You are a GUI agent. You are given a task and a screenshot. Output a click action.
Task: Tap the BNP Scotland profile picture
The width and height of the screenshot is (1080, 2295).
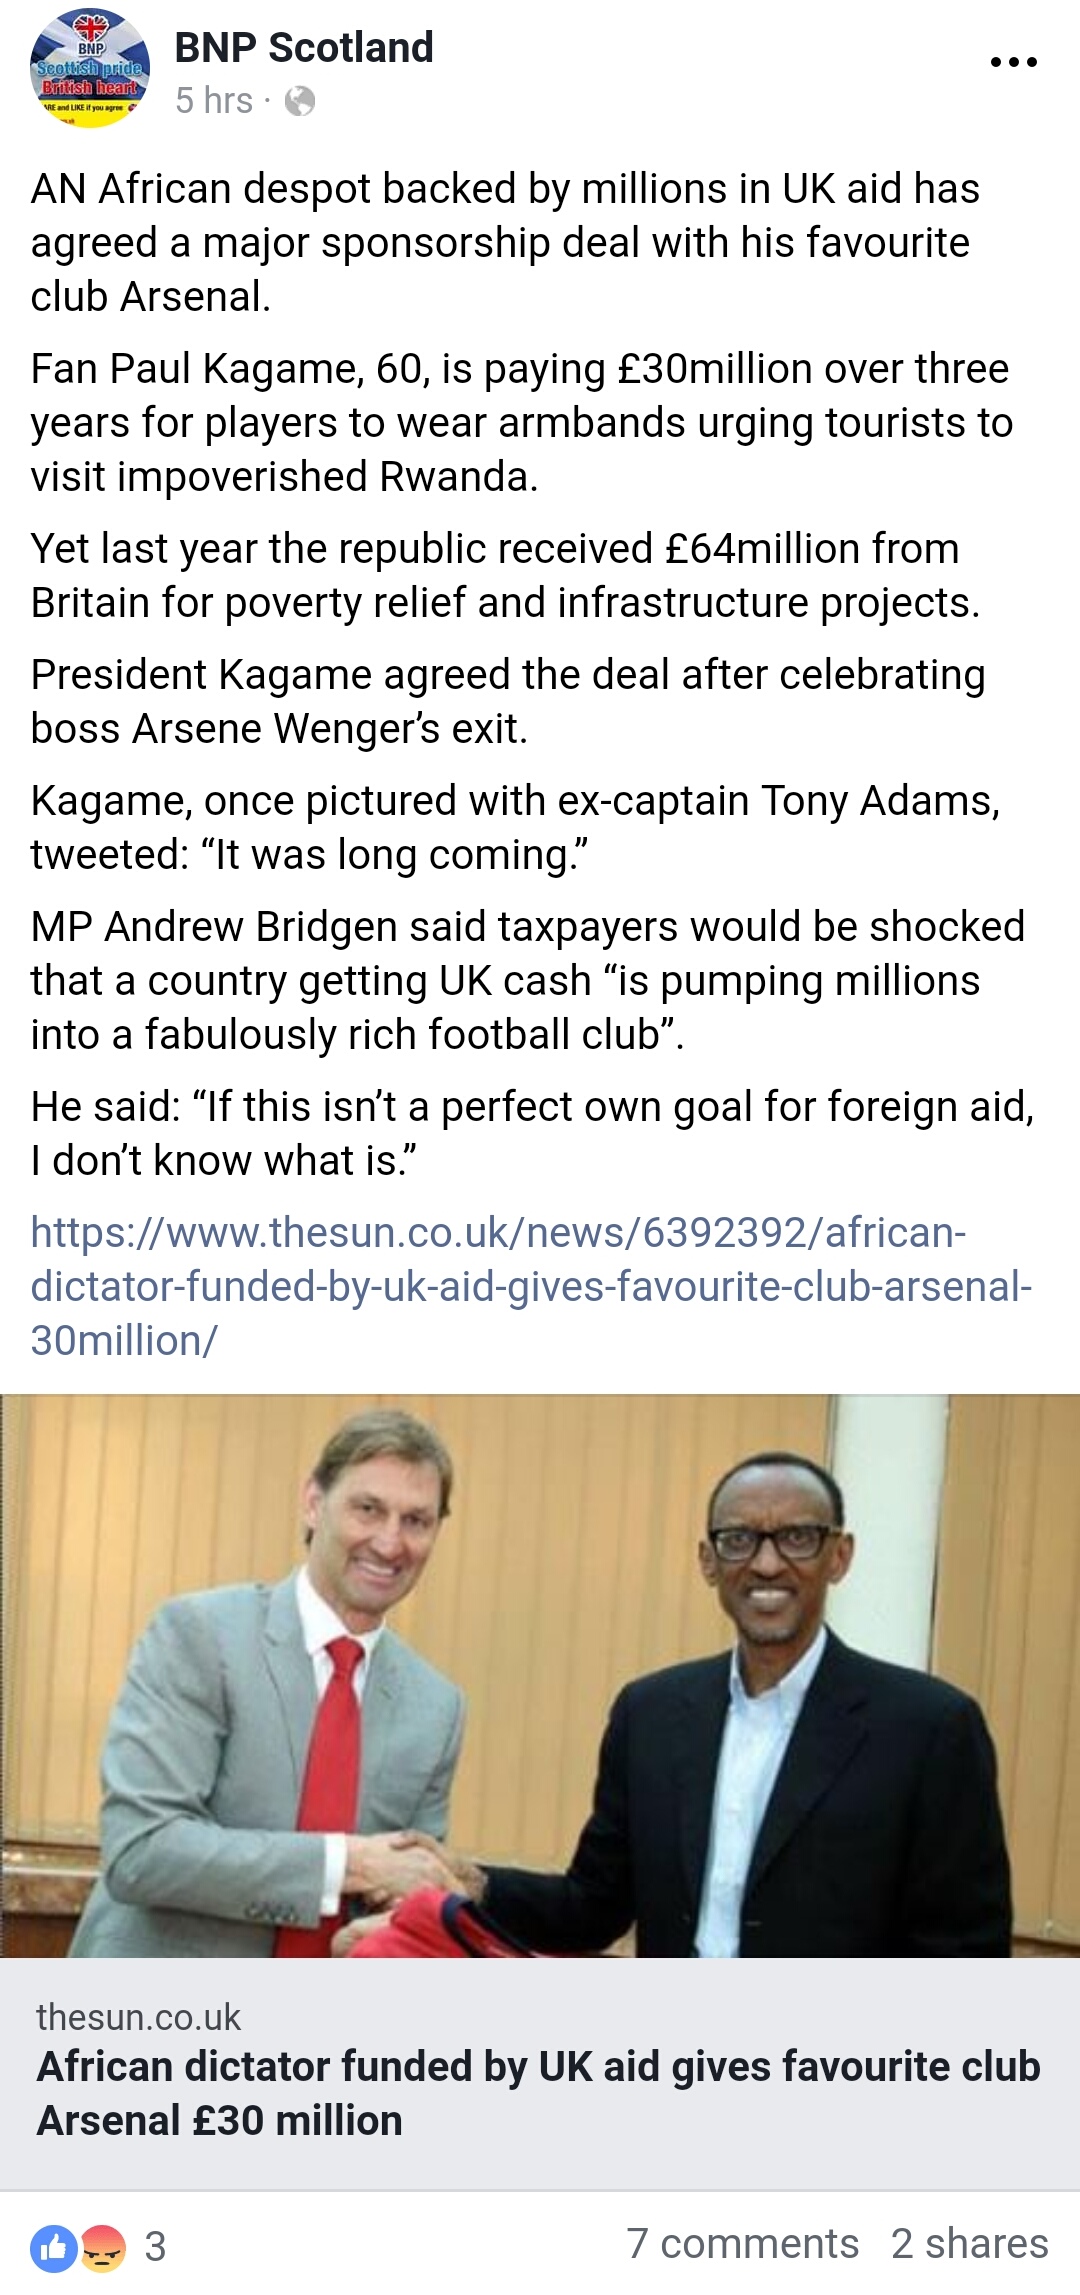tap(90, 68)
